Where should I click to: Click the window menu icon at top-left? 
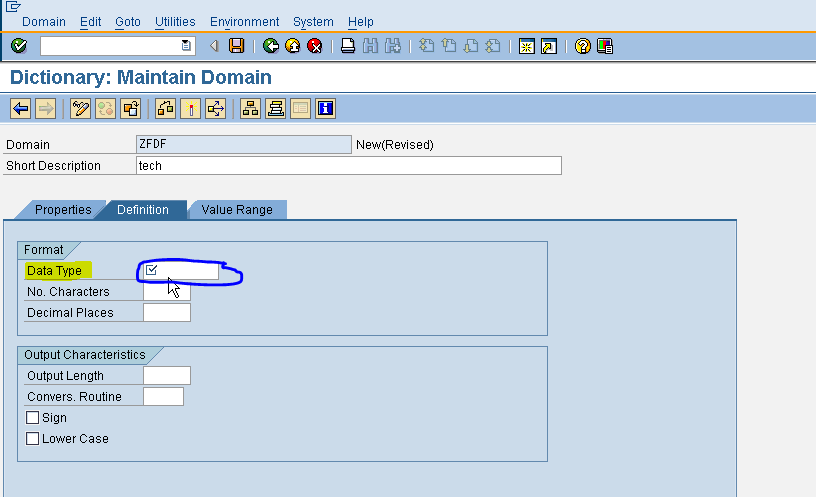(x=13, y=6)
